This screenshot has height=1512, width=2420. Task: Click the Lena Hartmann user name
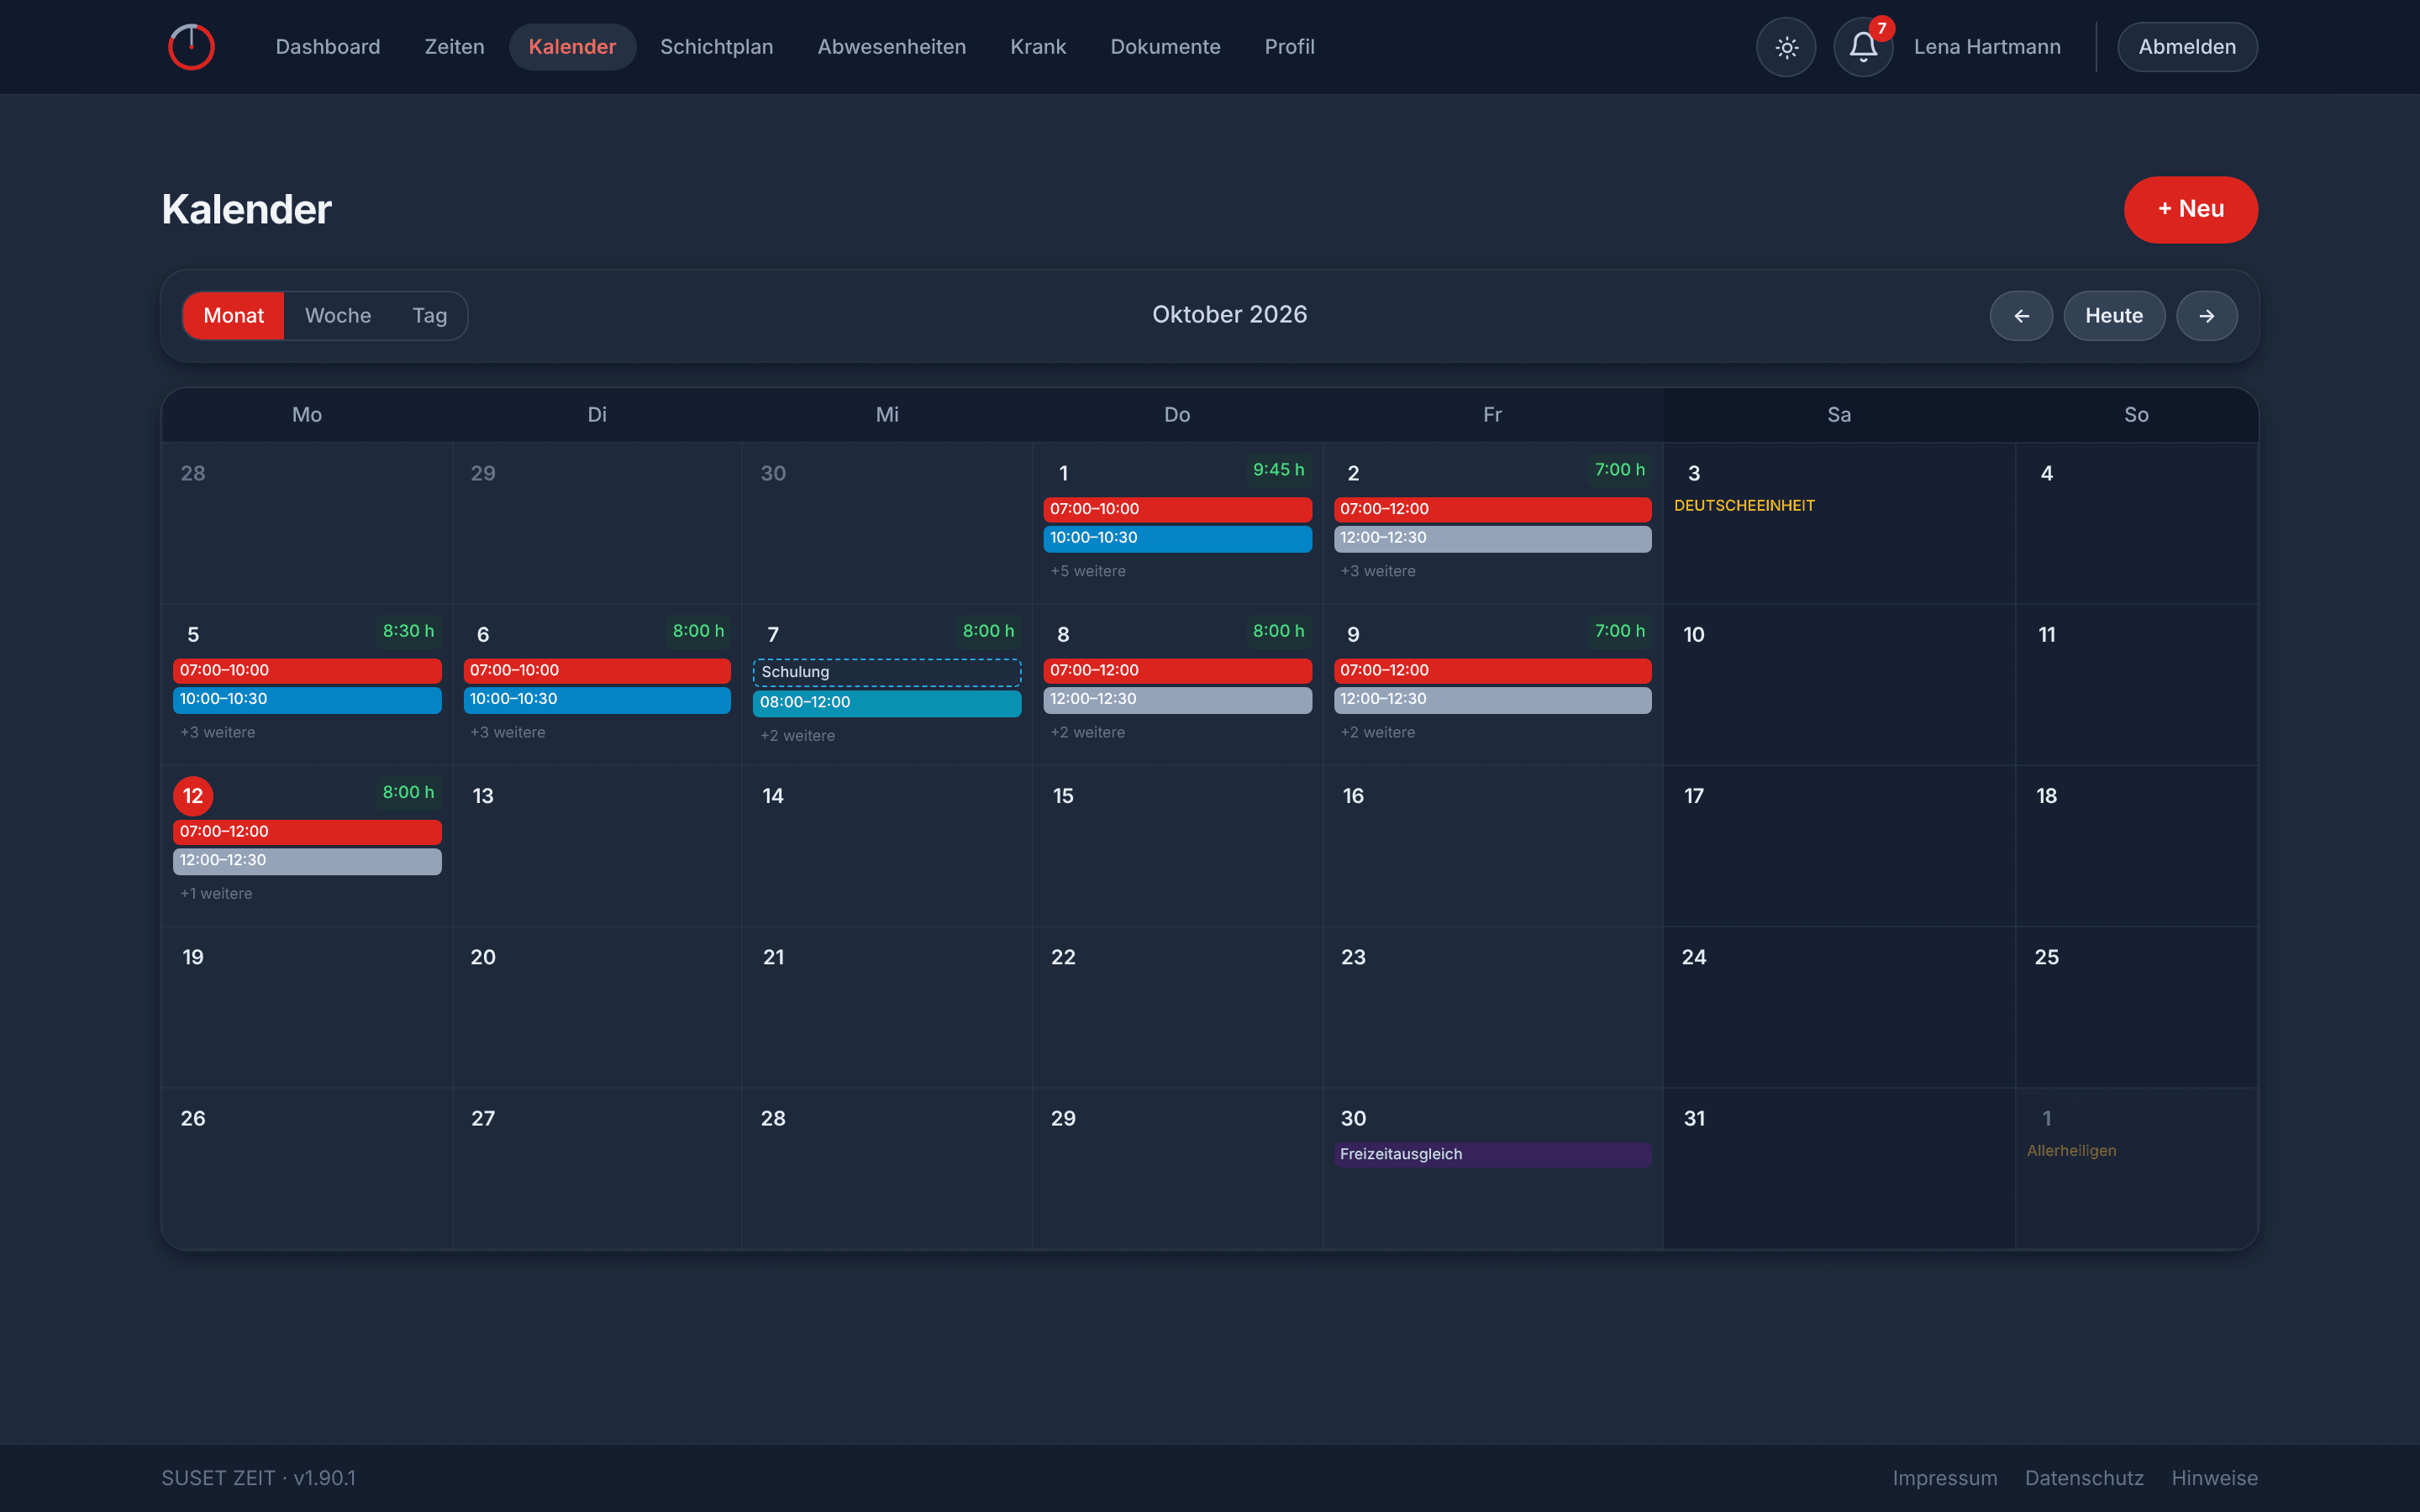coord(1987,47)
